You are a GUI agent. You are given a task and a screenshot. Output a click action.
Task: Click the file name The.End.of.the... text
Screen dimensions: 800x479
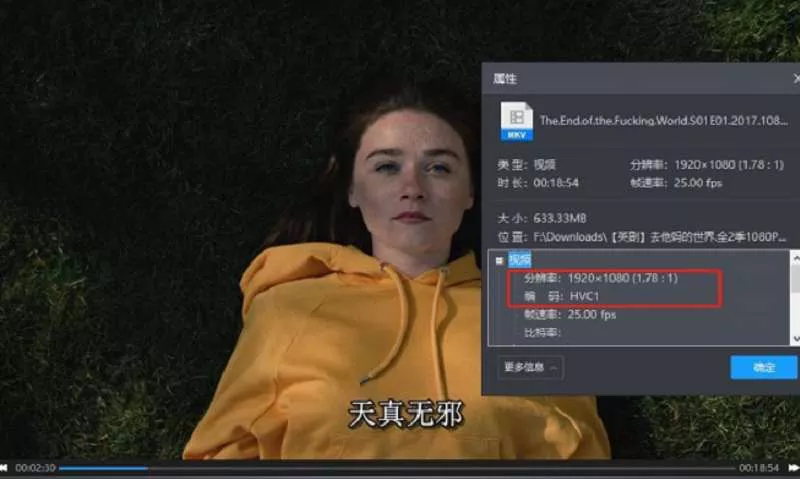click(x=662, y=120)
